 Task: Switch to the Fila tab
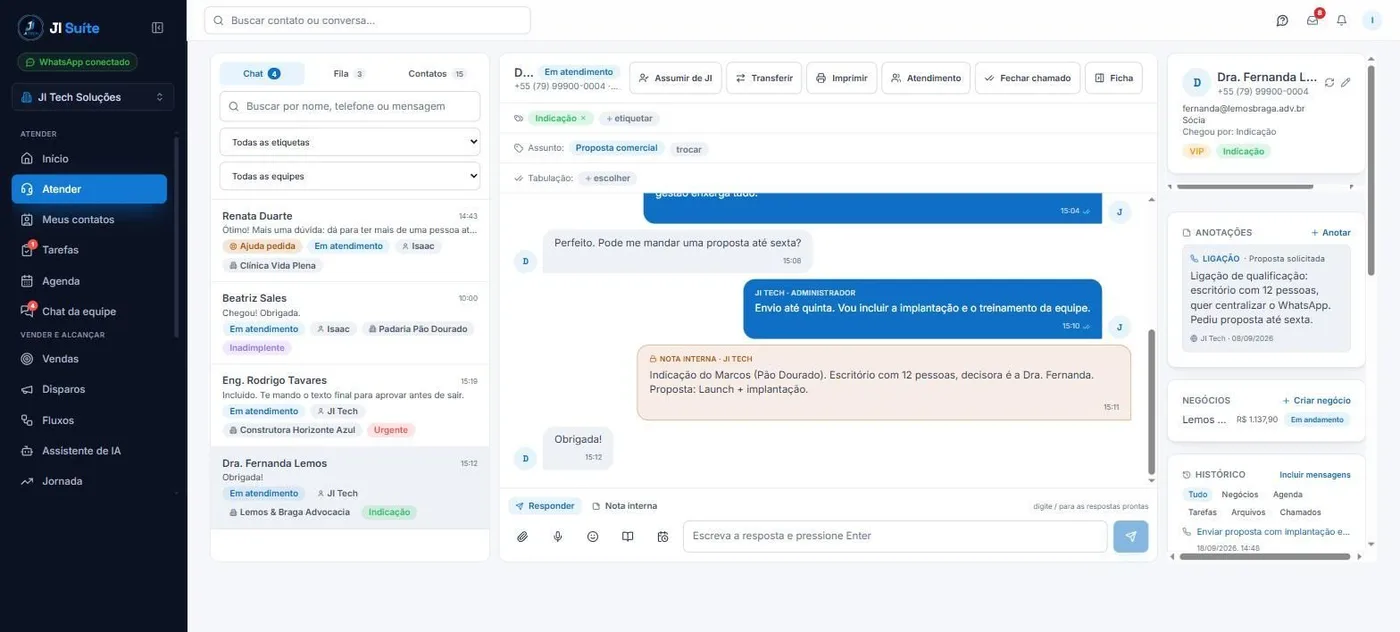point(348,73)
